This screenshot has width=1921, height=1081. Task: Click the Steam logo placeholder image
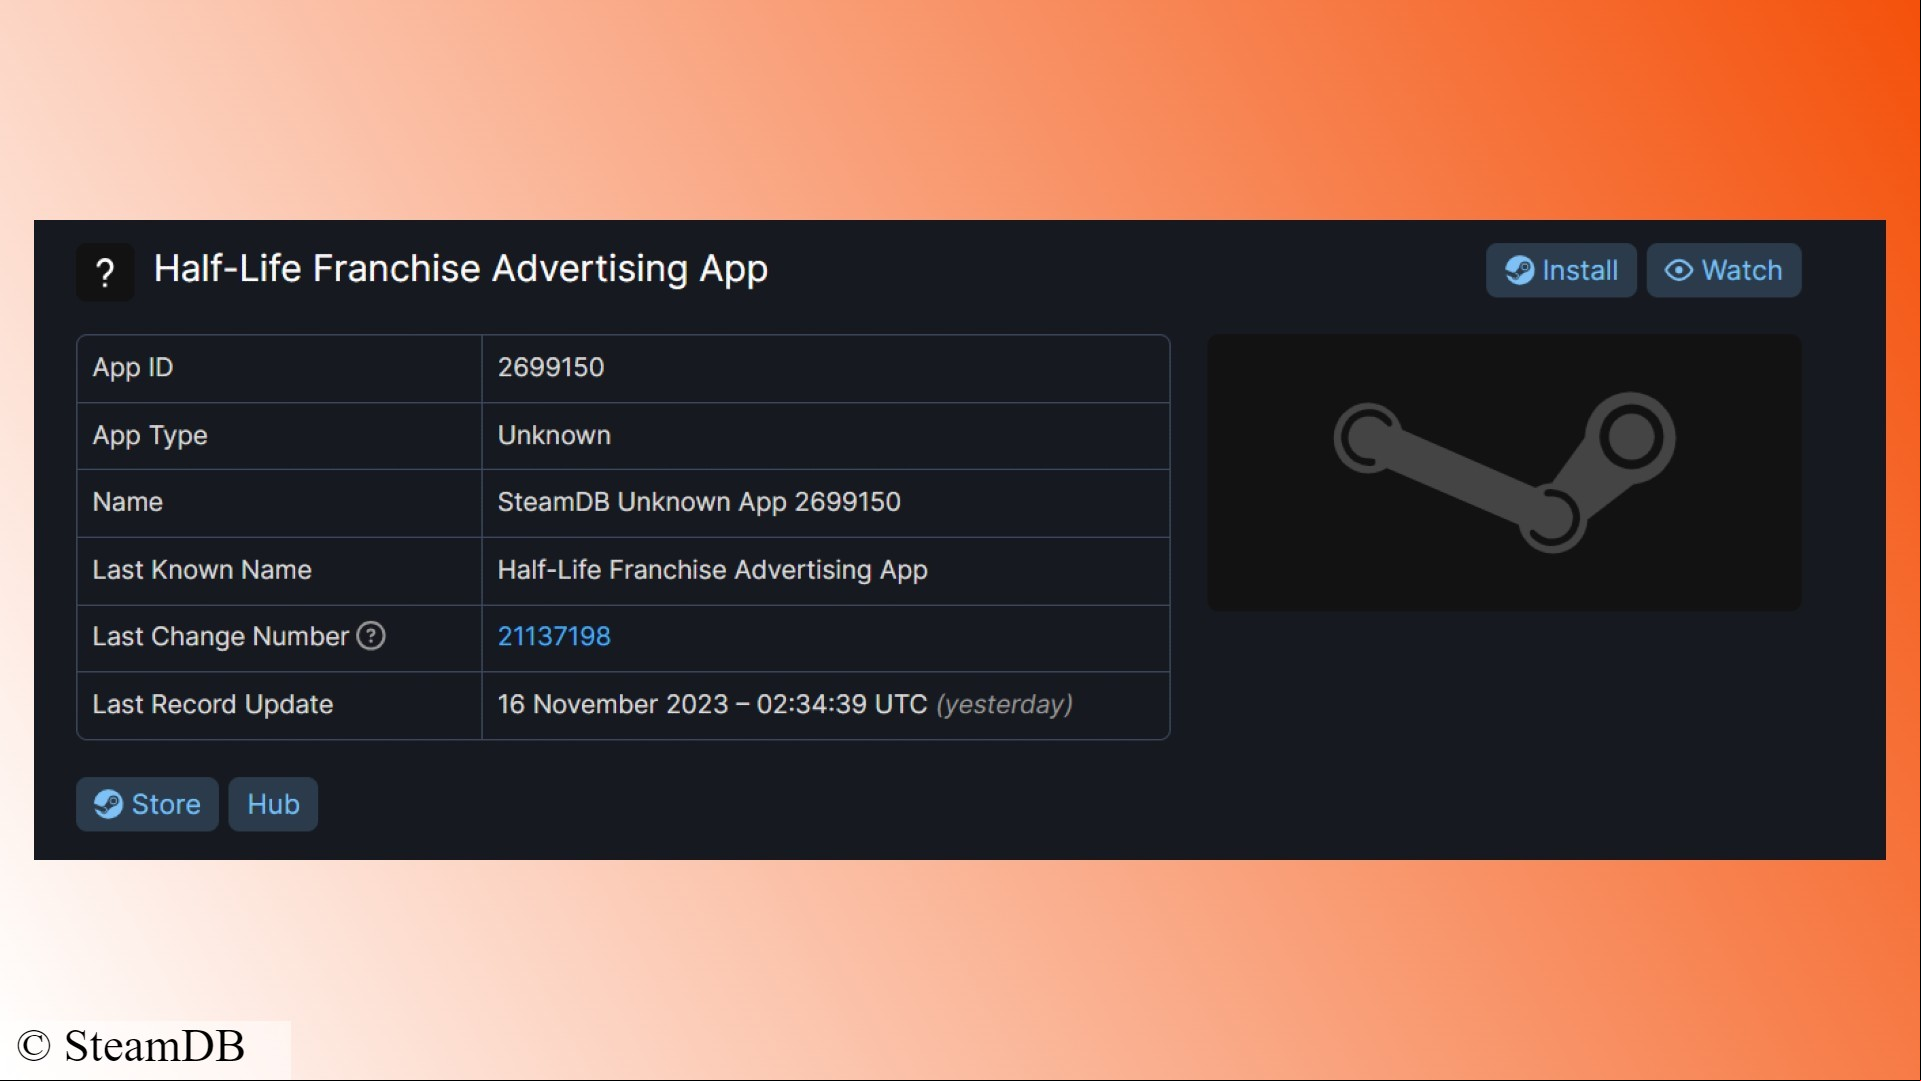tap(1503, 472)
